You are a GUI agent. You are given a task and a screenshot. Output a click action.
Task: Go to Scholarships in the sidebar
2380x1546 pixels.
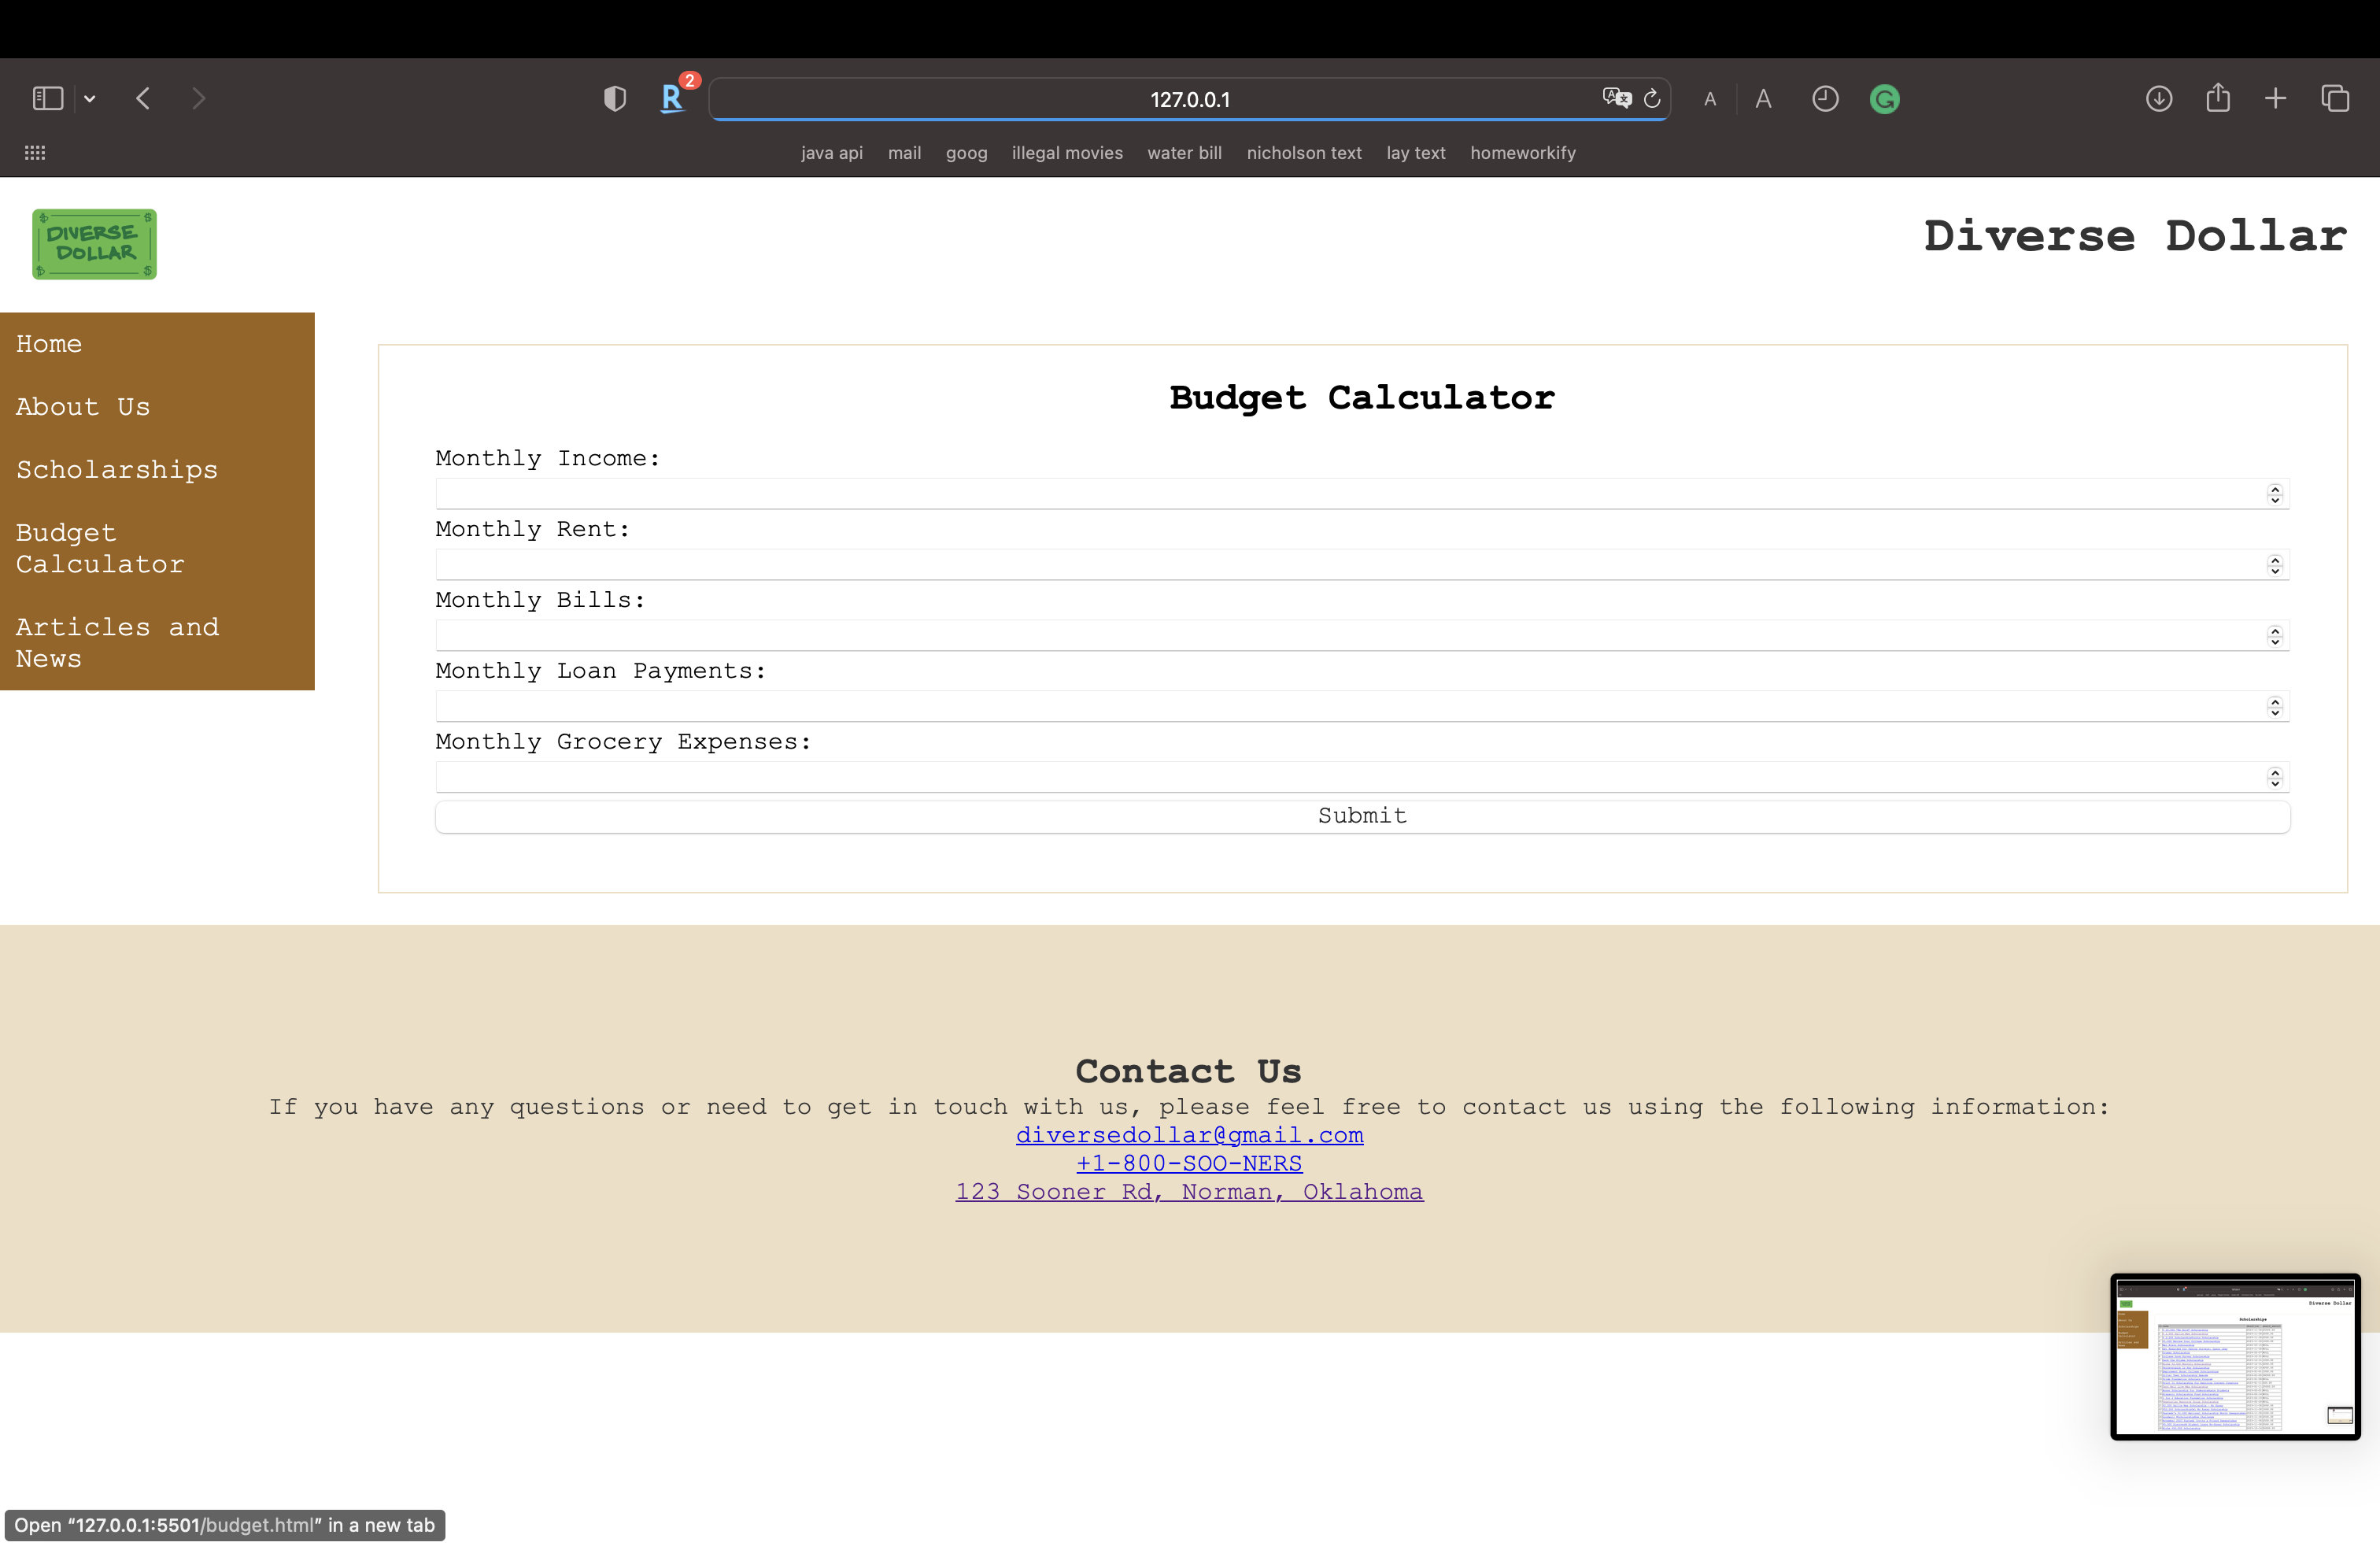117,470
